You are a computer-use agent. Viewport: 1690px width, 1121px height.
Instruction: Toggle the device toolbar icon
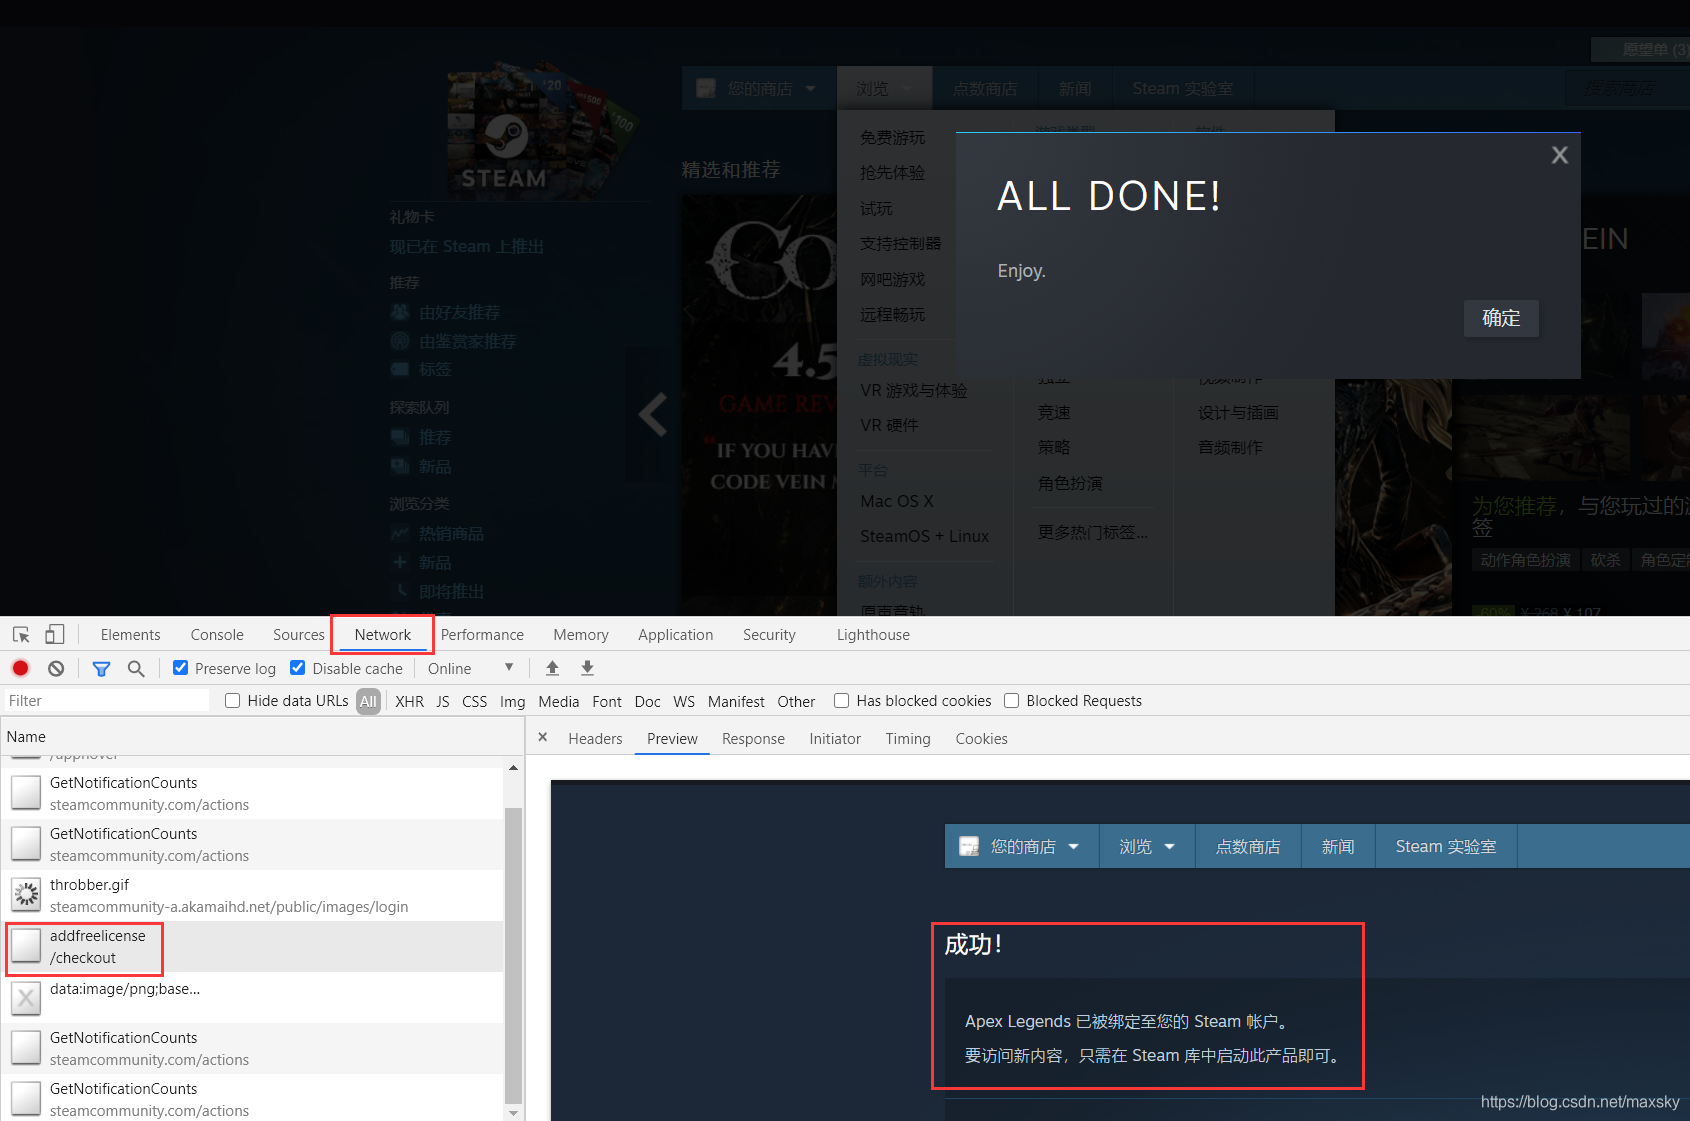point(55,635)
